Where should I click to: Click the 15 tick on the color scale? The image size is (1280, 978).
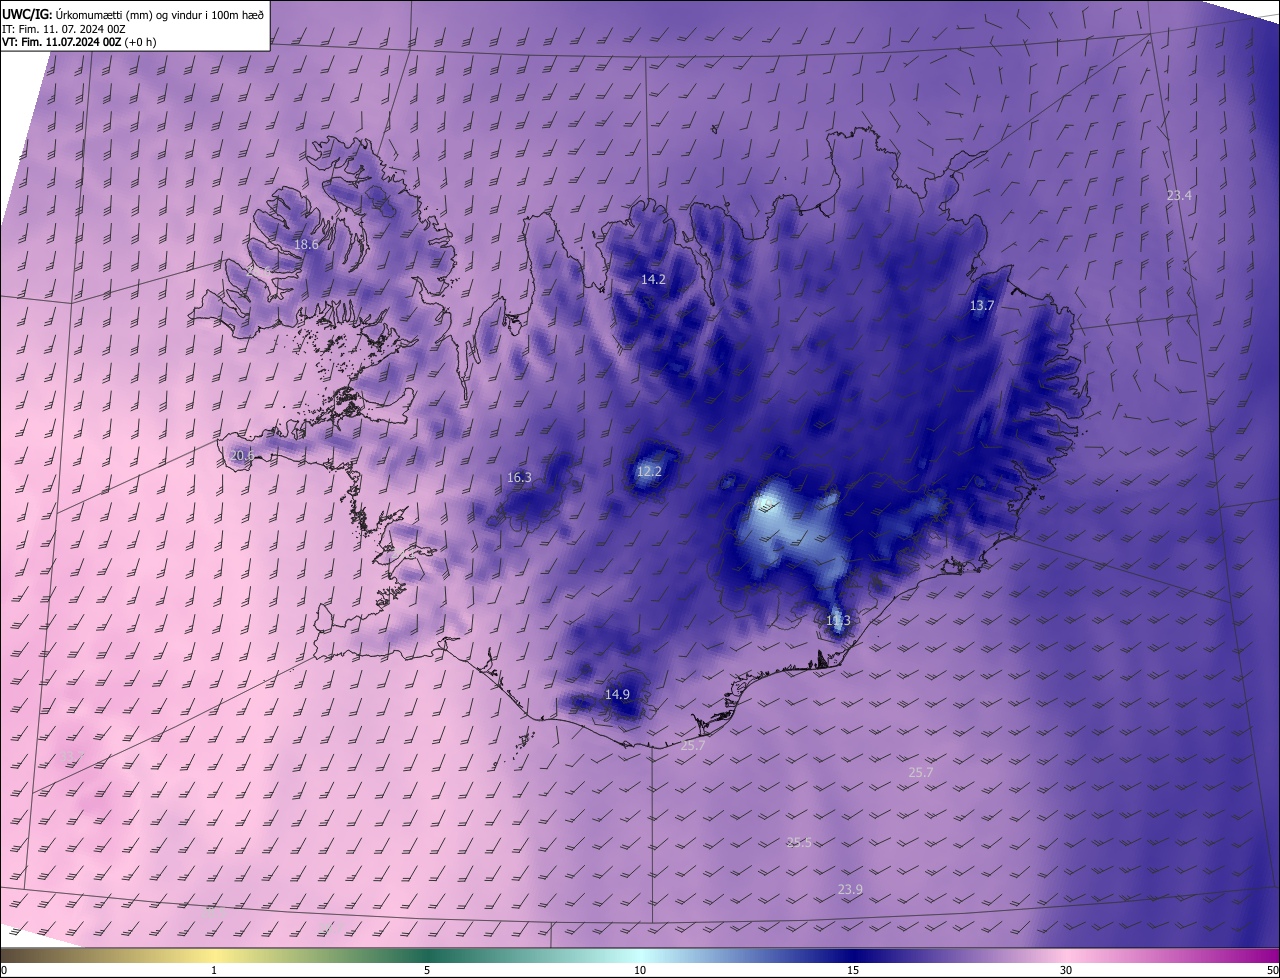tap(853, 970)
